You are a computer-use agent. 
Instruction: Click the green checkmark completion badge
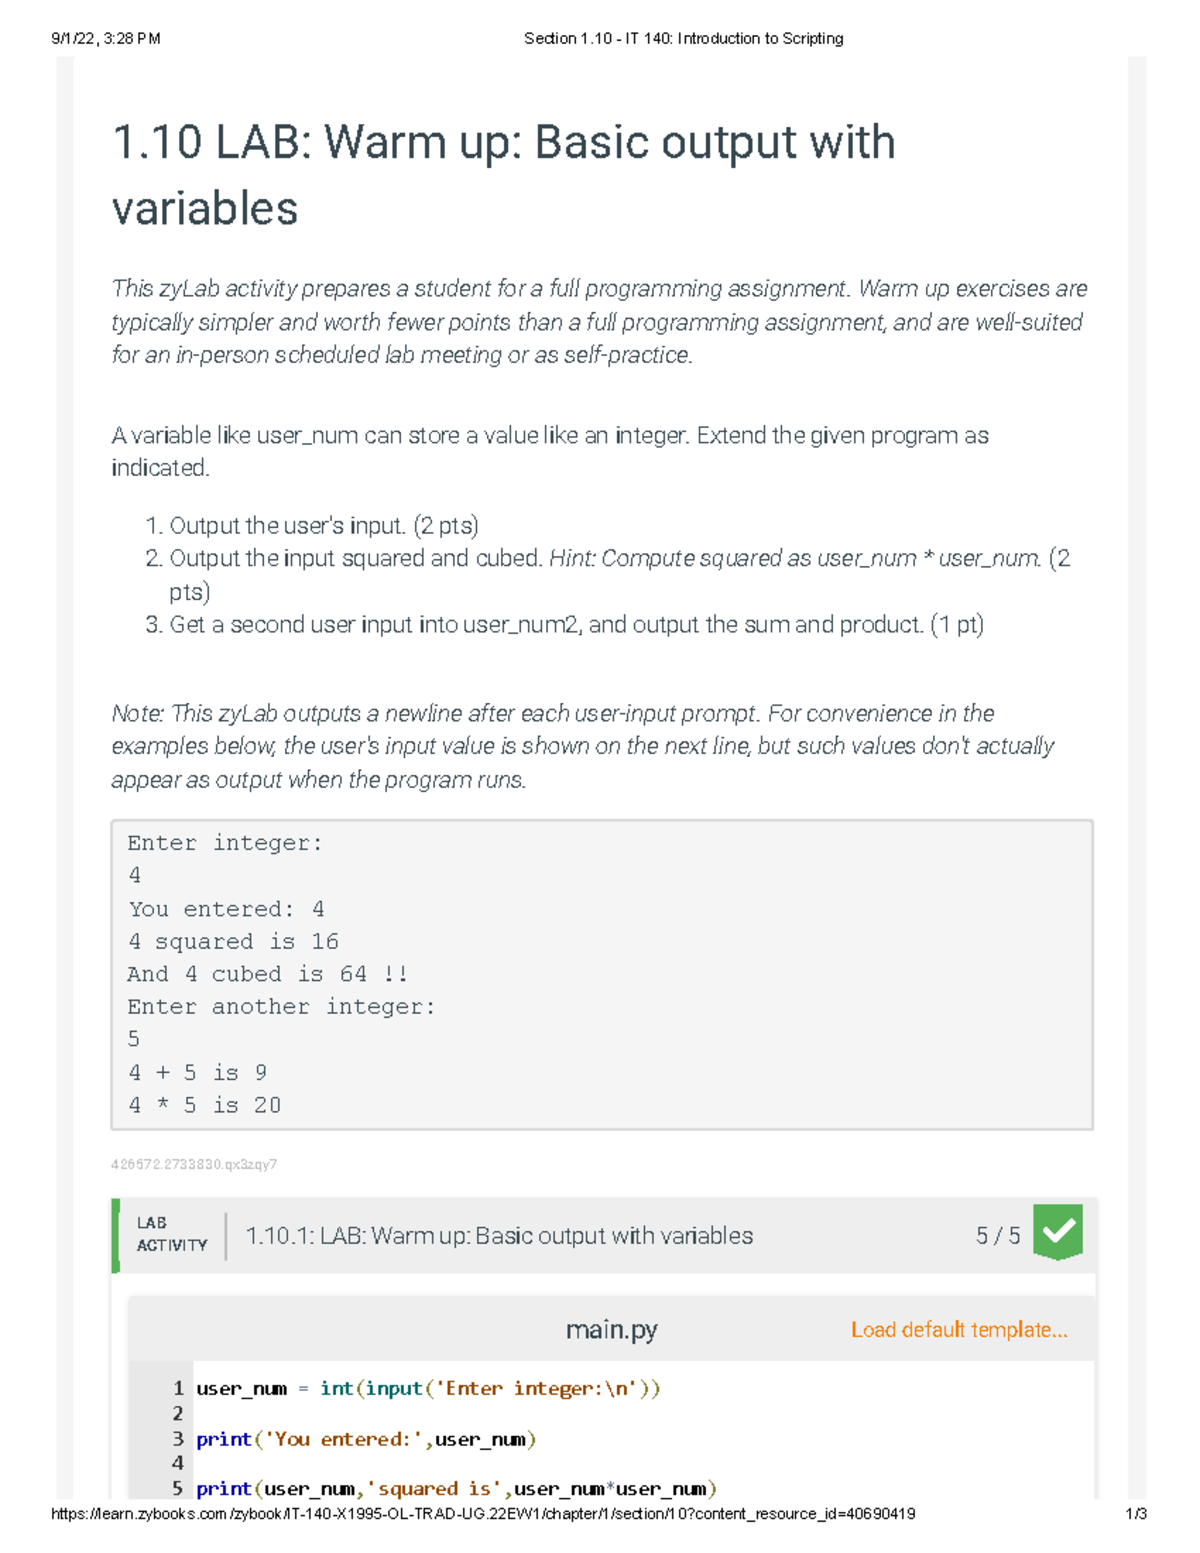click(x=1057, y=1232)
